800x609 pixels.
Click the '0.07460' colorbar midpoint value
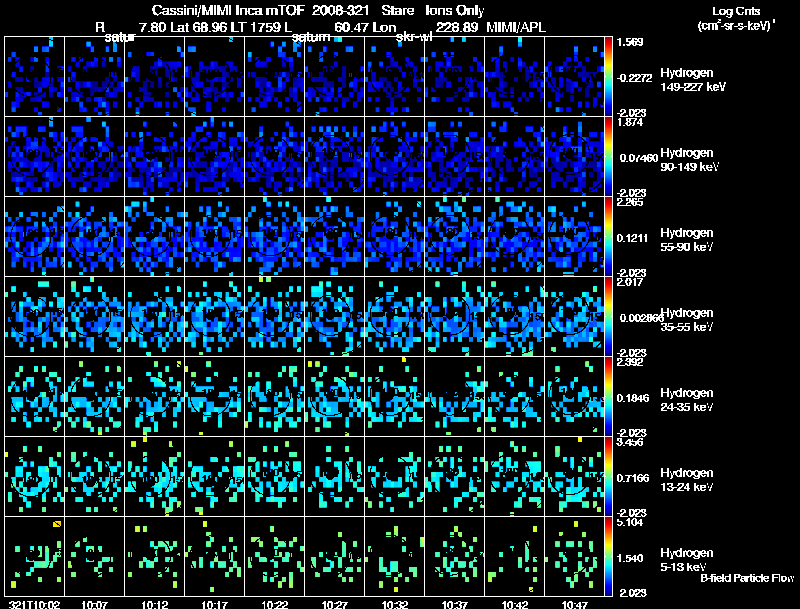pos(639,158)
